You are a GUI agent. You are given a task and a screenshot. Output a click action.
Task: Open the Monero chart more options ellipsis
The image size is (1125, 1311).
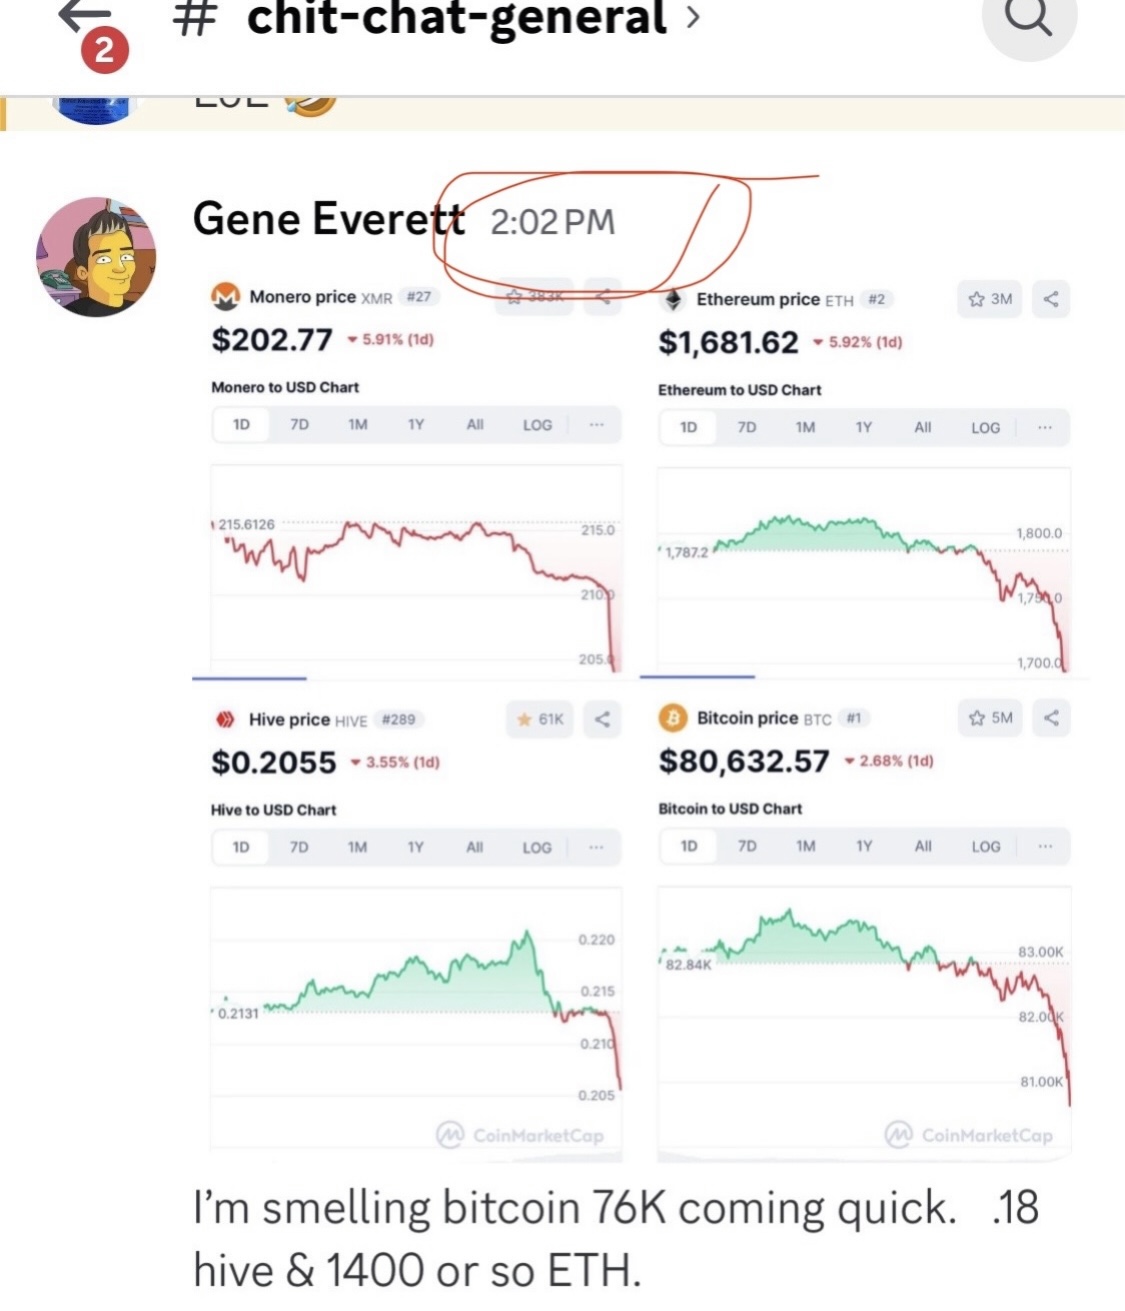point(596,425)
